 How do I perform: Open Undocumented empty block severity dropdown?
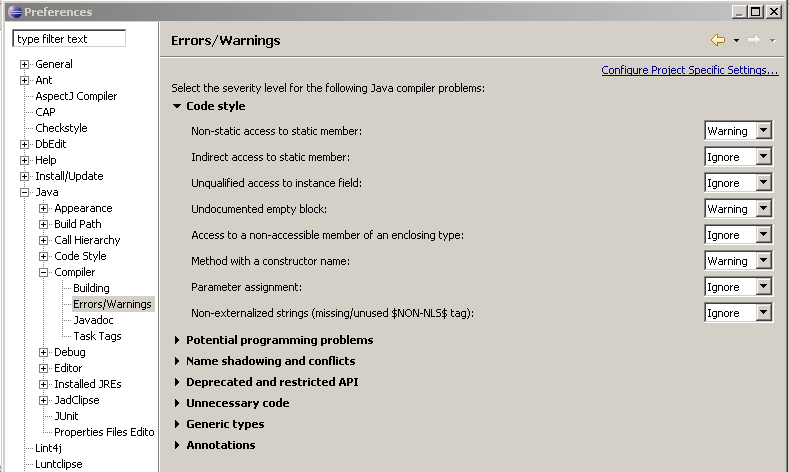tap(763, 209)
